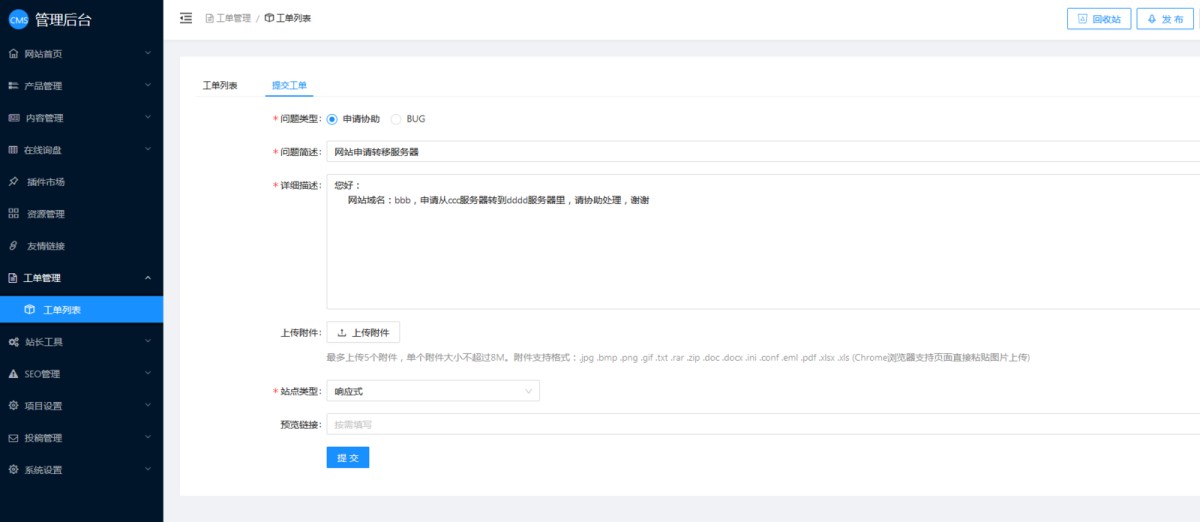This screenshot has height=522, width=1200.
Task: Click the 网站首页 home icon
Action: 13,53
